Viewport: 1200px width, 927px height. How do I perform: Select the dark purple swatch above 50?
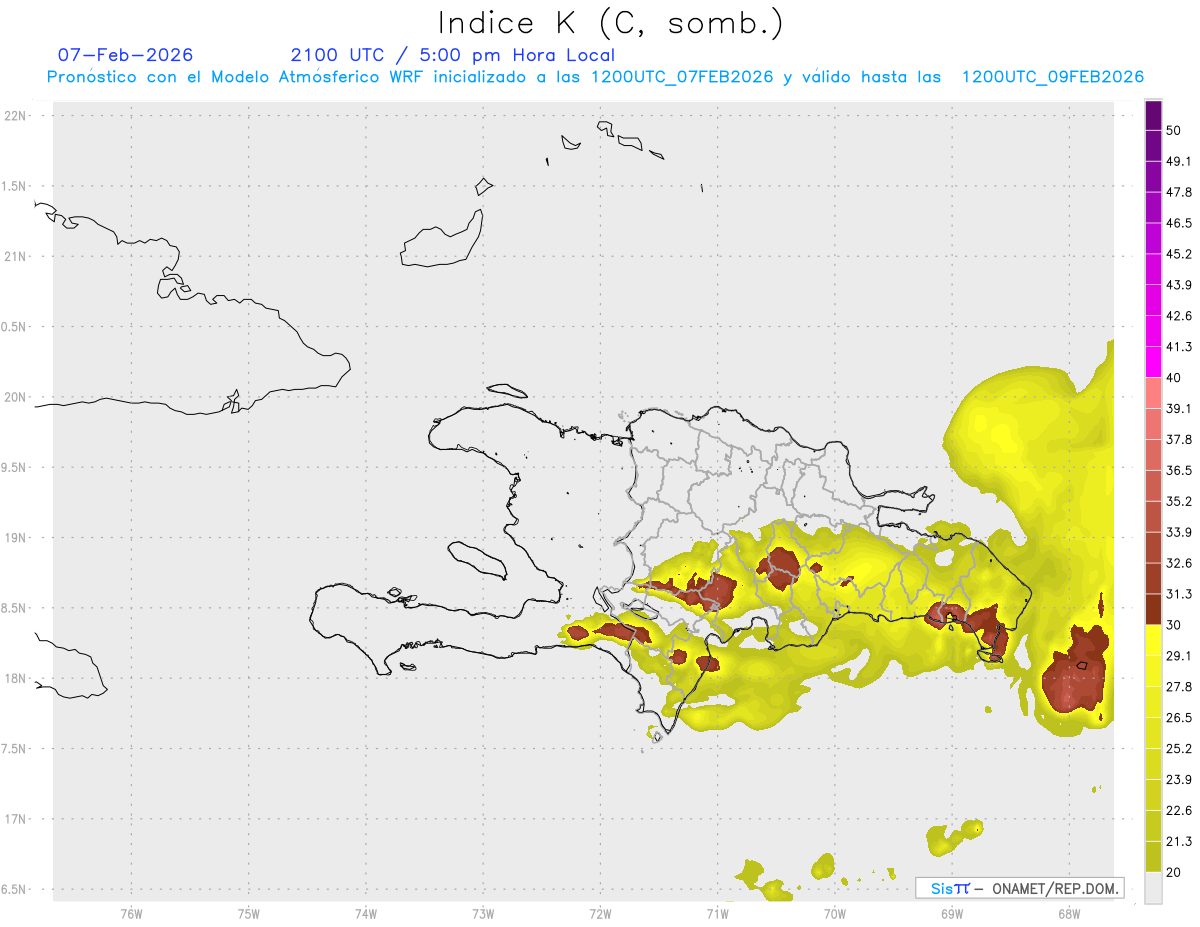[1153, 115]
